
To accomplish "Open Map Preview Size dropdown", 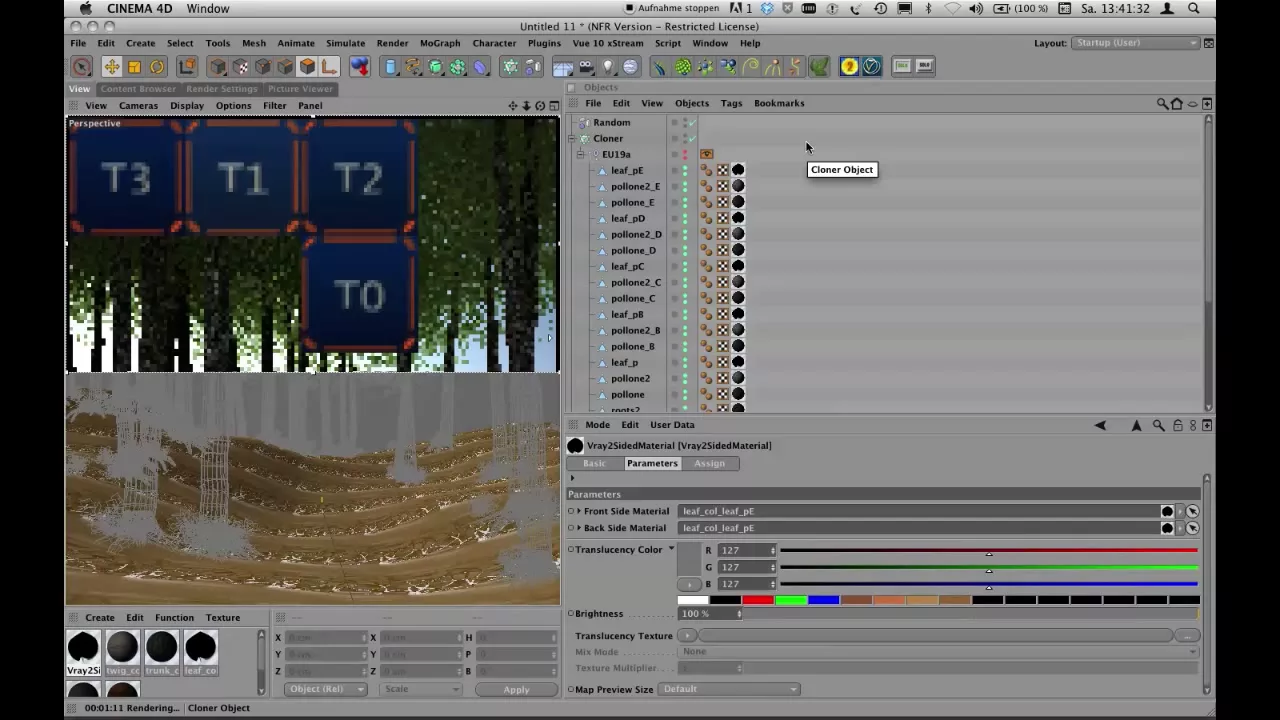I will 729,689.
